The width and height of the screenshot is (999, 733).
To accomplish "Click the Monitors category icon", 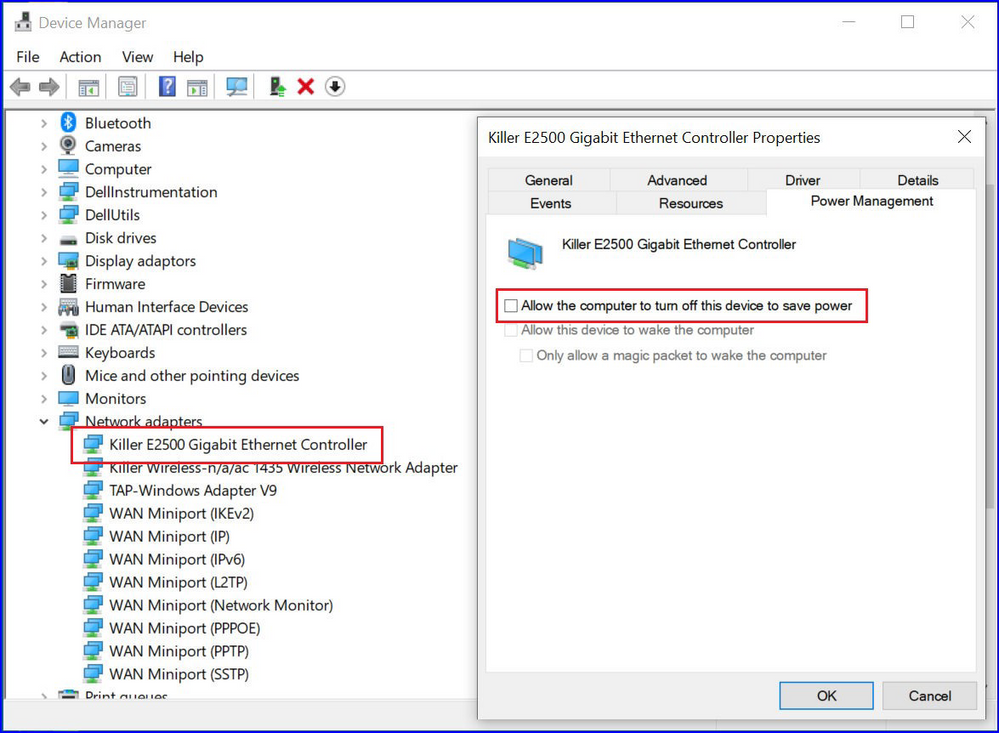I will pyautogui.click(x=68, y=398).
